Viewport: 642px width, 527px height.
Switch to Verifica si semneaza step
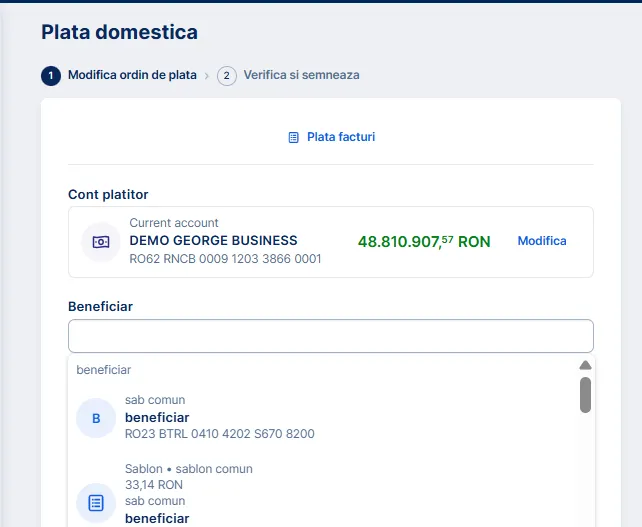(301, 75)
